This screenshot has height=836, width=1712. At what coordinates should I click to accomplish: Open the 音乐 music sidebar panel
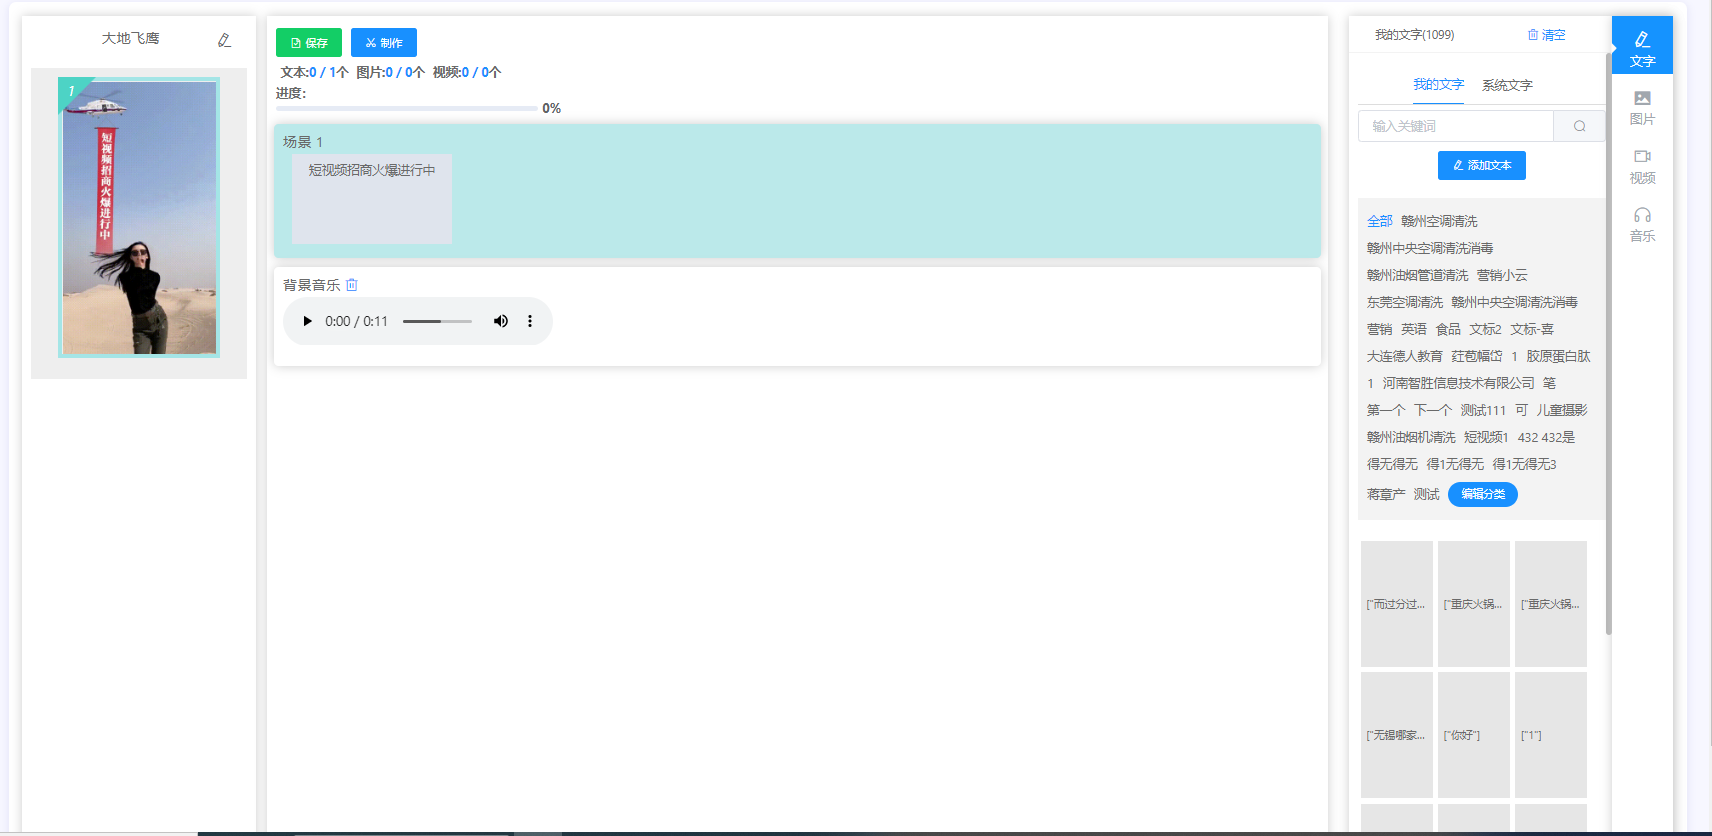tap(1641, 225)
